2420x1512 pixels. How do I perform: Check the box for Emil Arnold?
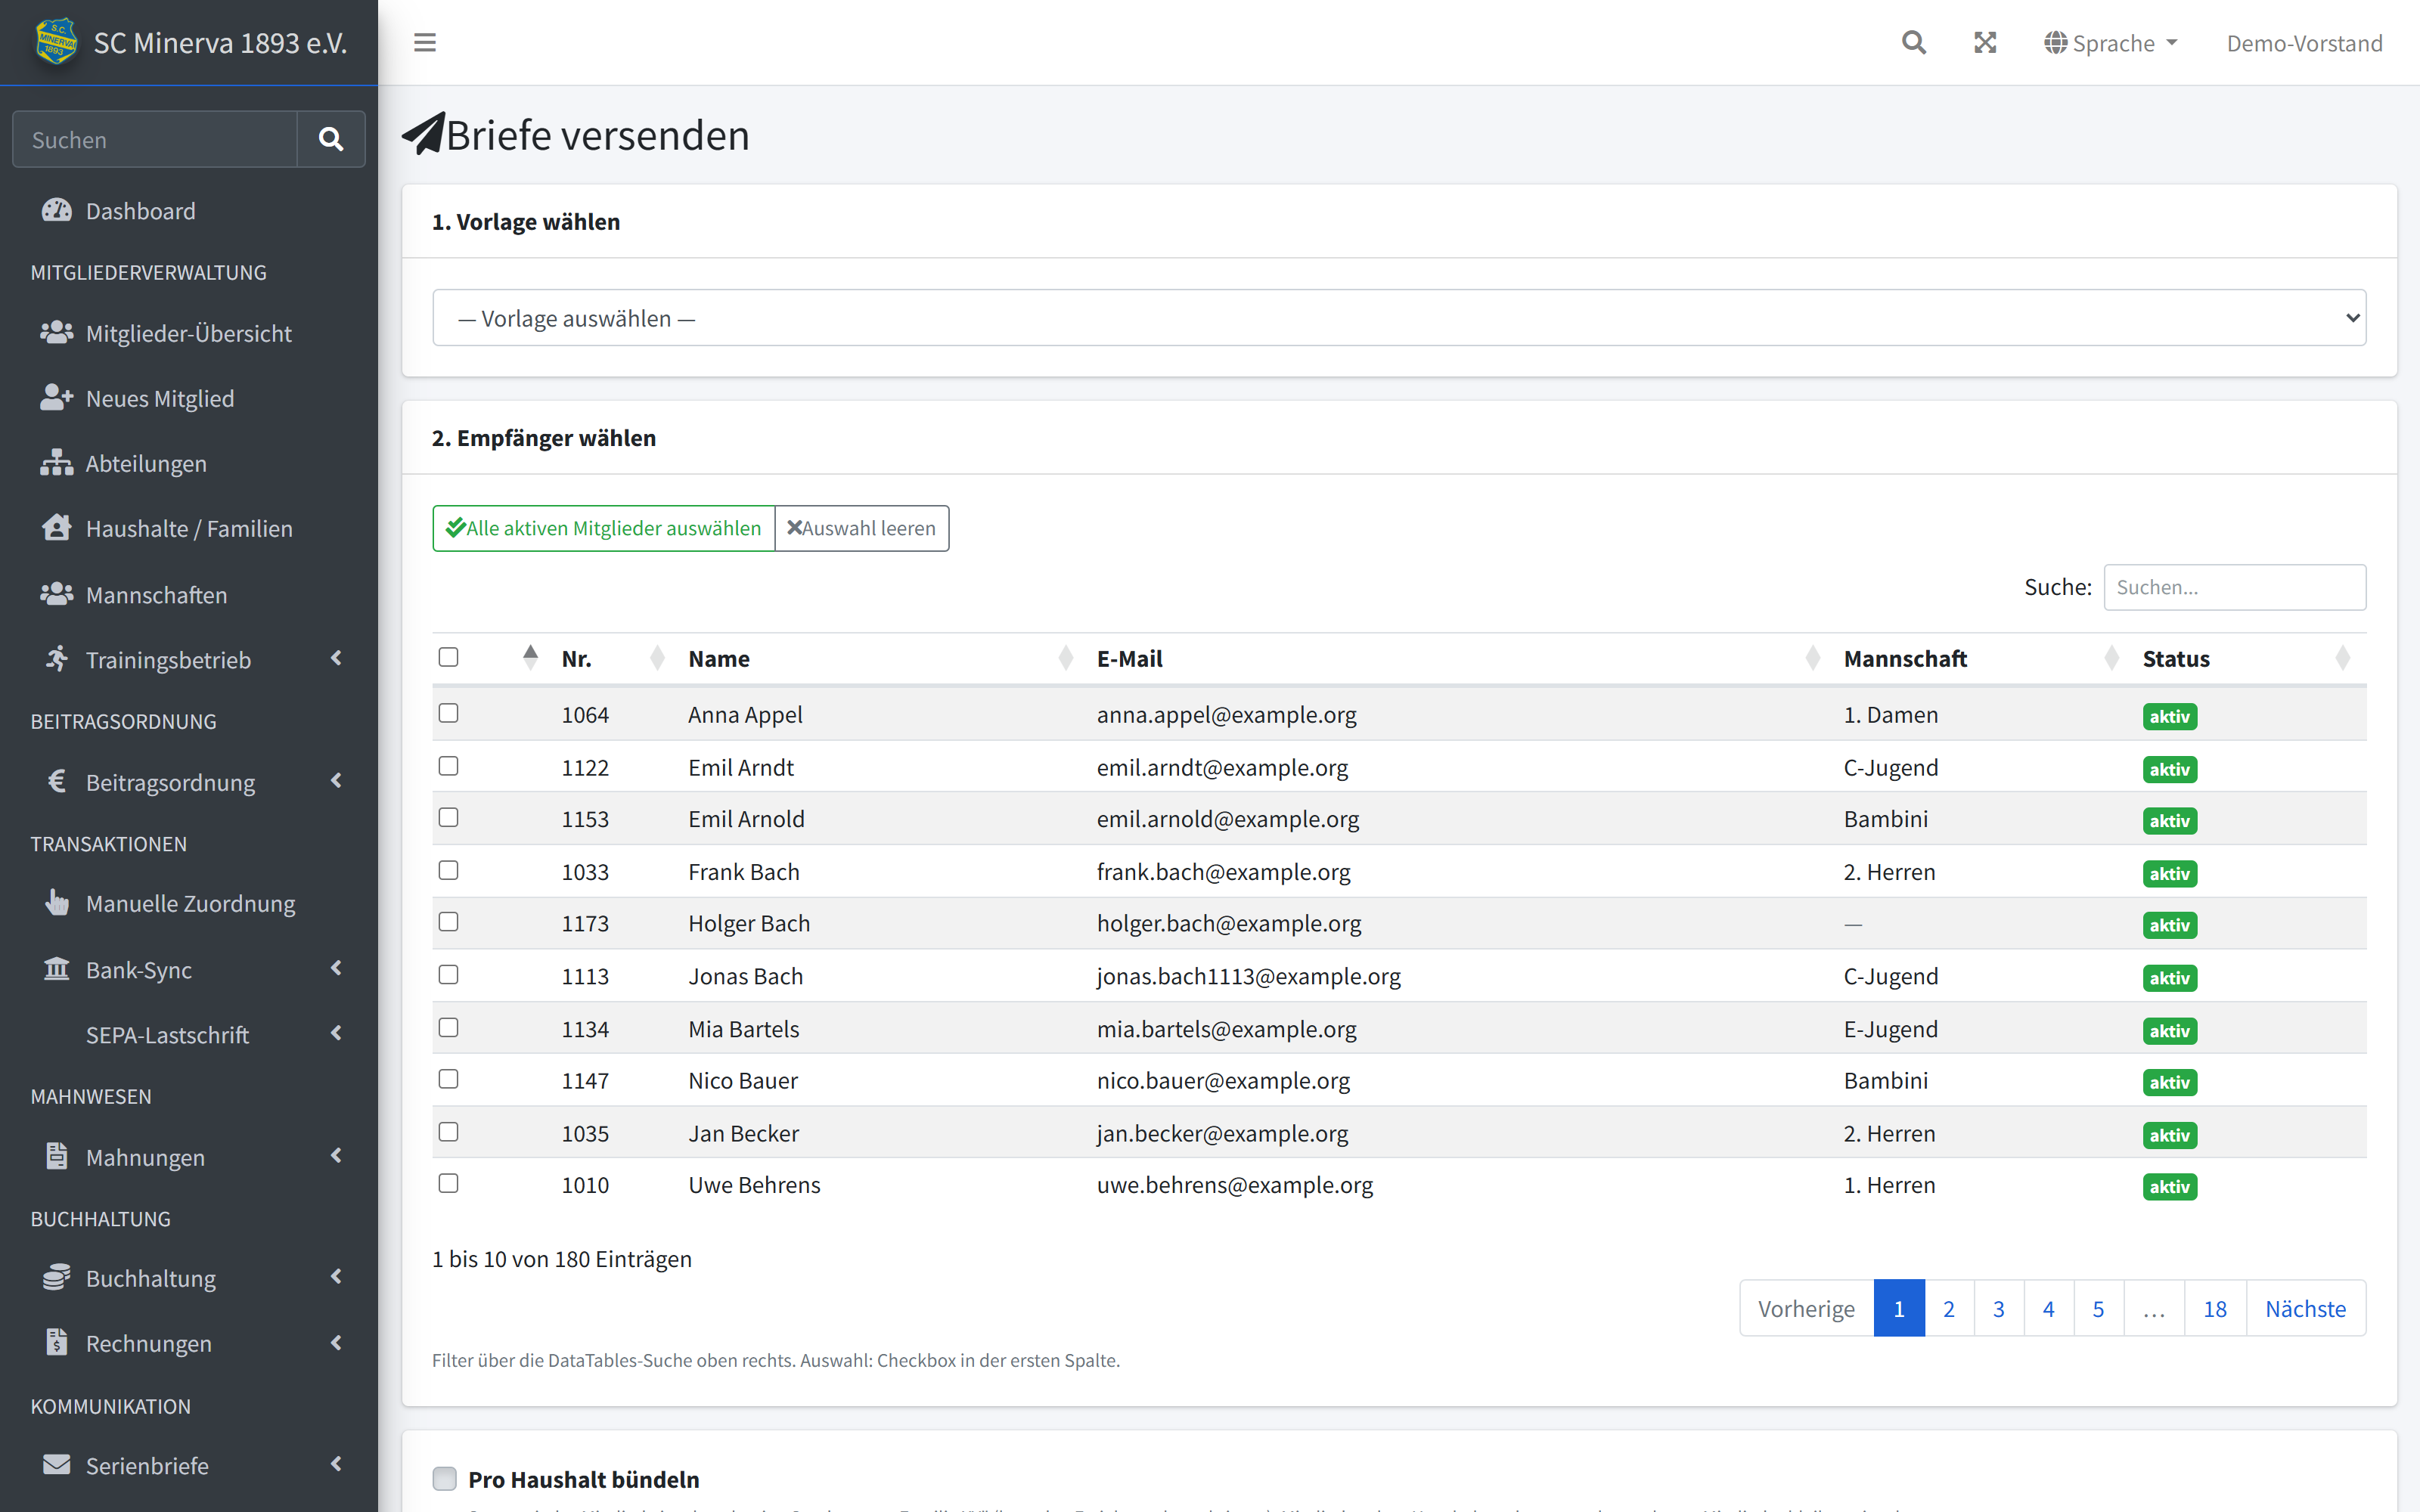pyautogui.click(x=448, y=818)
